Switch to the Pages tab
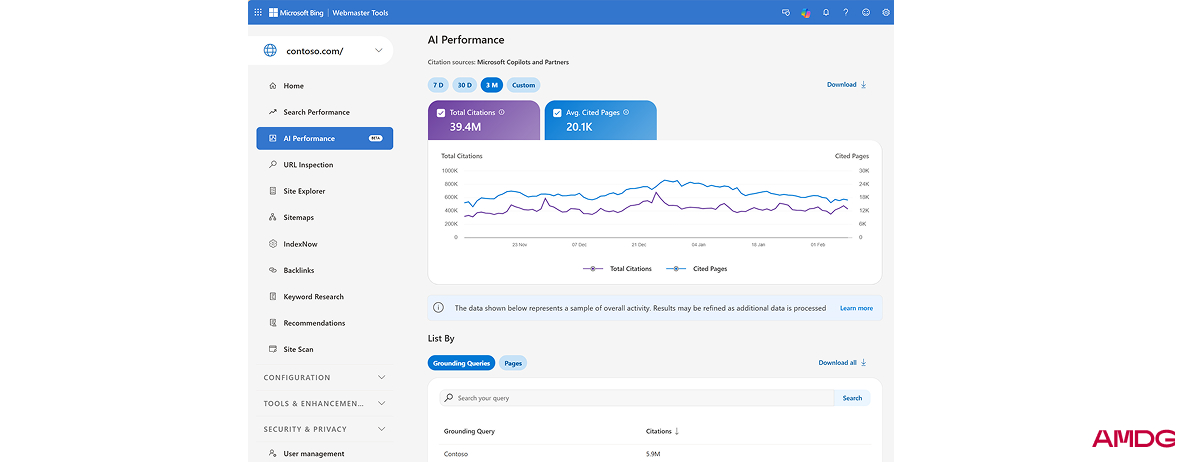Screen dimensions: 1200x462 coord(513,363)
